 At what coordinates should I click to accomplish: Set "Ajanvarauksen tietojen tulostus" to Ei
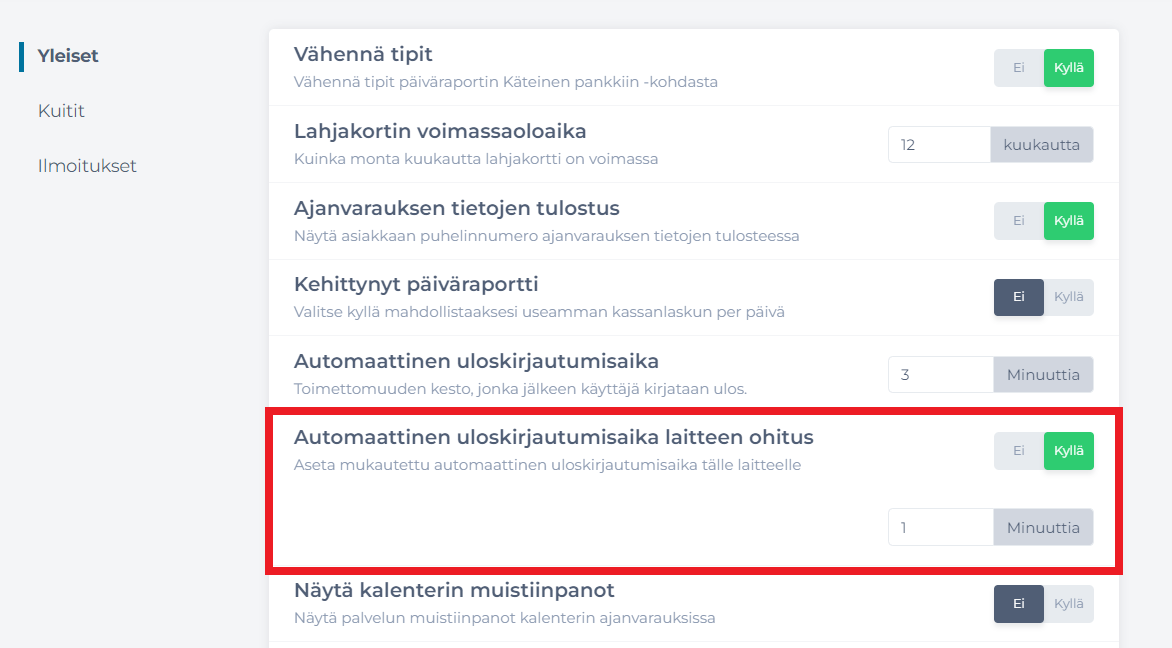click(x=1018, y=220)
